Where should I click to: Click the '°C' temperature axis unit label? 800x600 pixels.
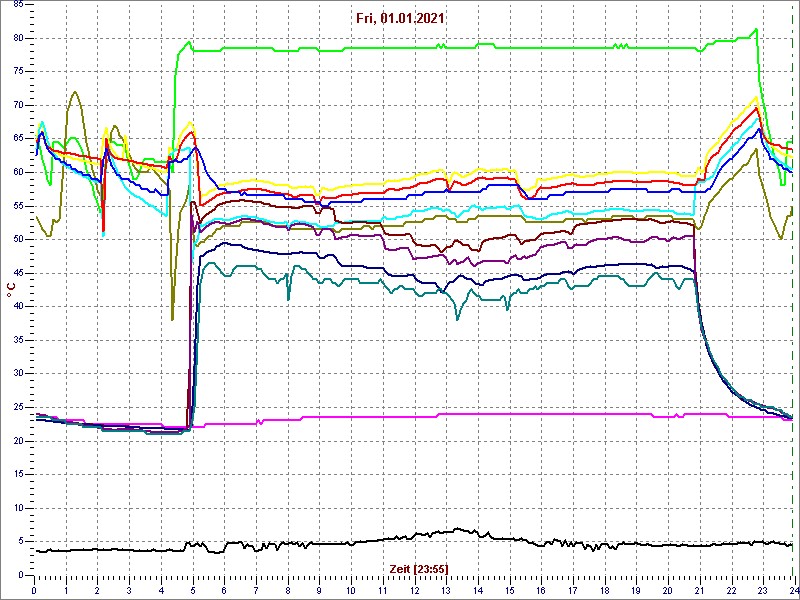coord(11,291)
